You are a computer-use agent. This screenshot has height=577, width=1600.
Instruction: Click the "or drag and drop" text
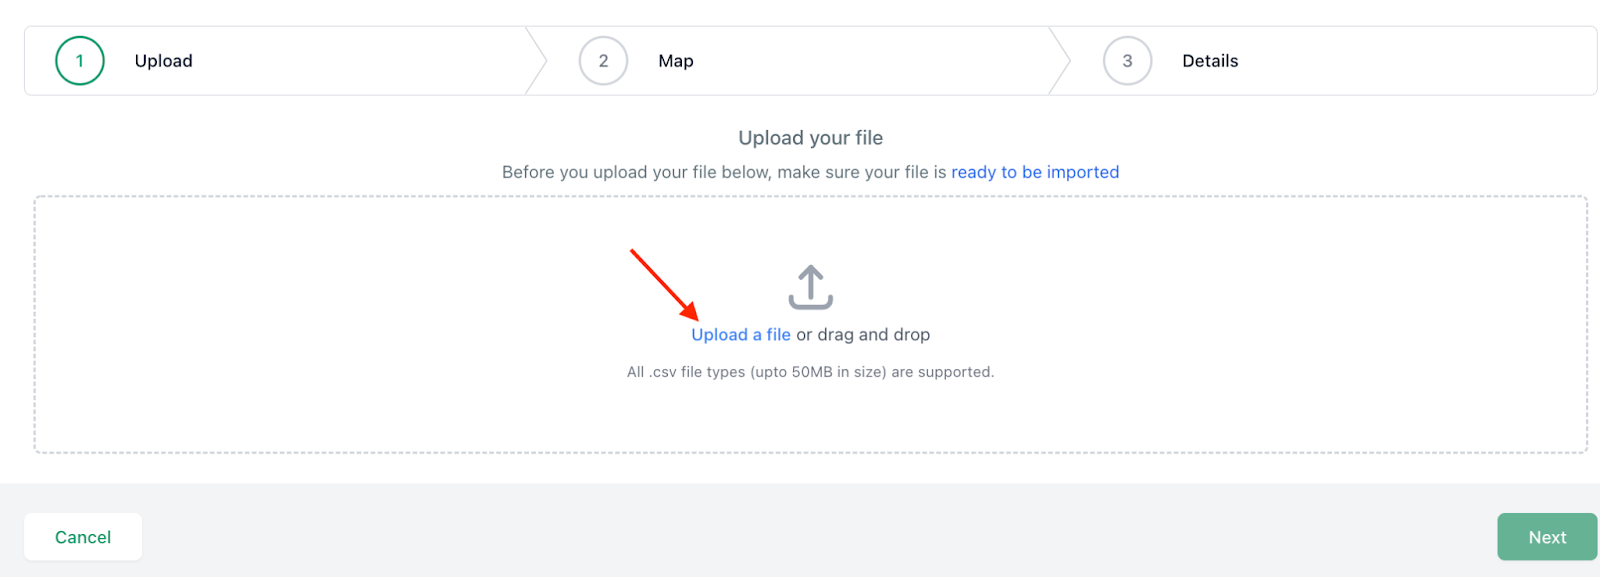coord(863,335)
